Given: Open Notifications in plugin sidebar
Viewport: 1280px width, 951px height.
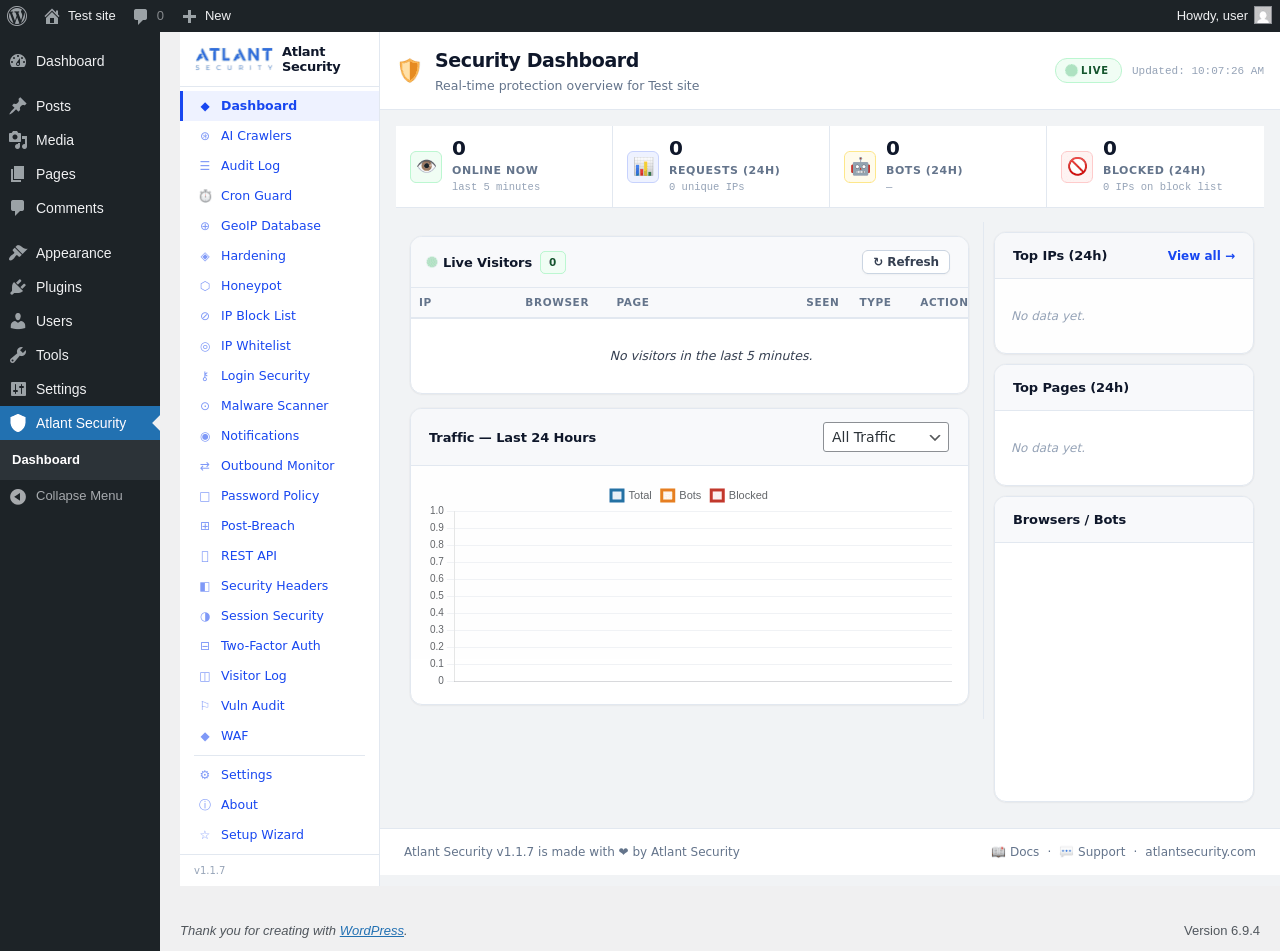Looking at the screenshot, I should point(279,436).
